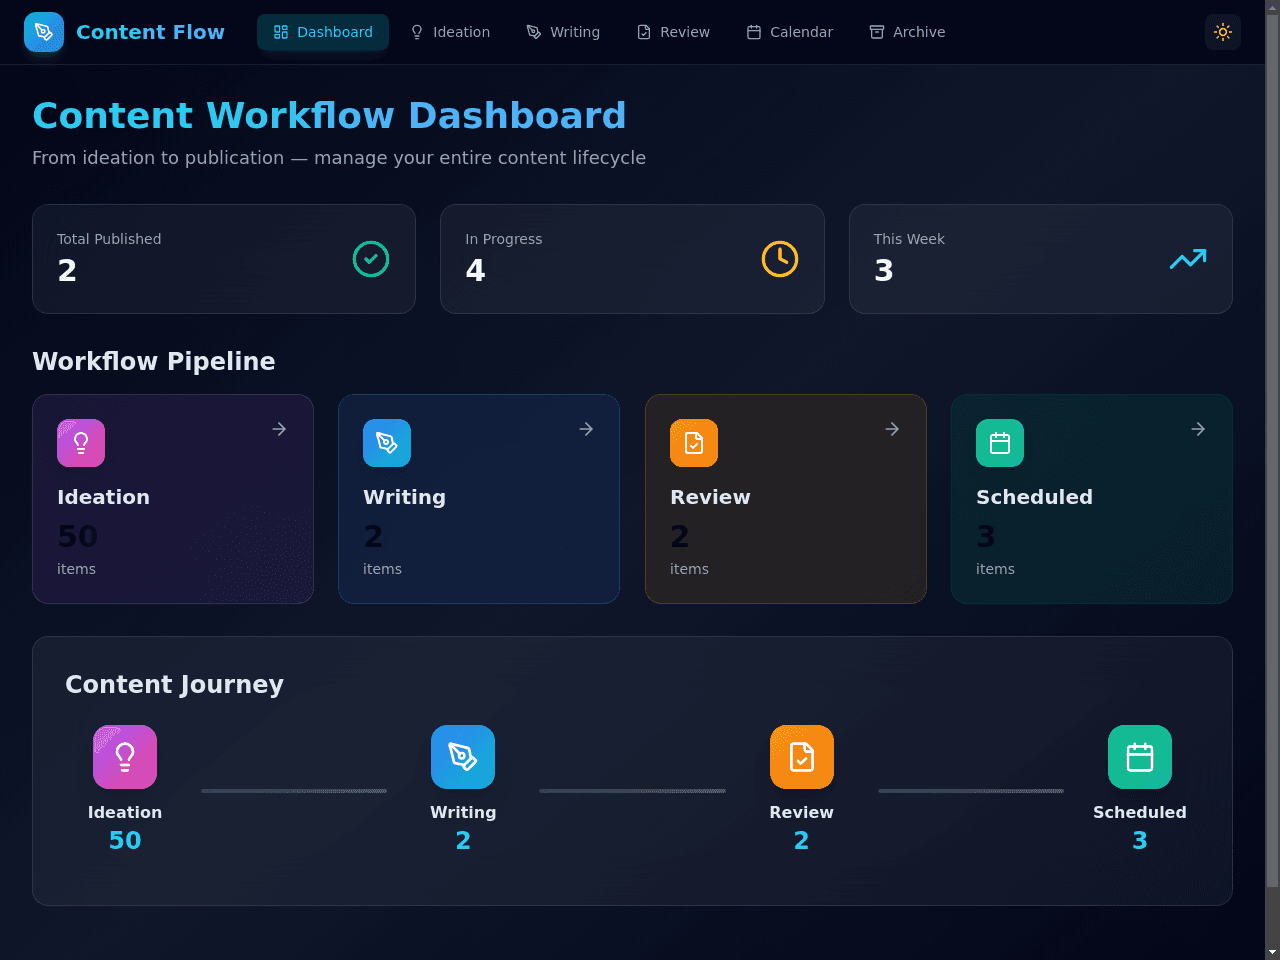Click the Total Published checkmark icon

371,259
